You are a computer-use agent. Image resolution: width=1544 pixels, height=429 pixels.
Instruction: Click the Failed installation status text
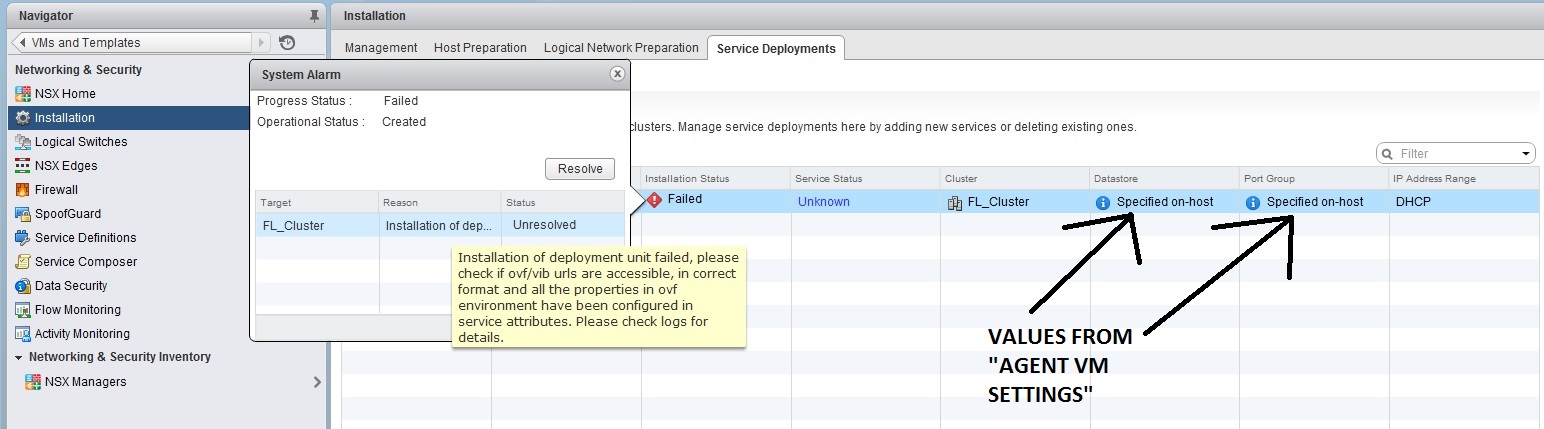click(685, 200)
